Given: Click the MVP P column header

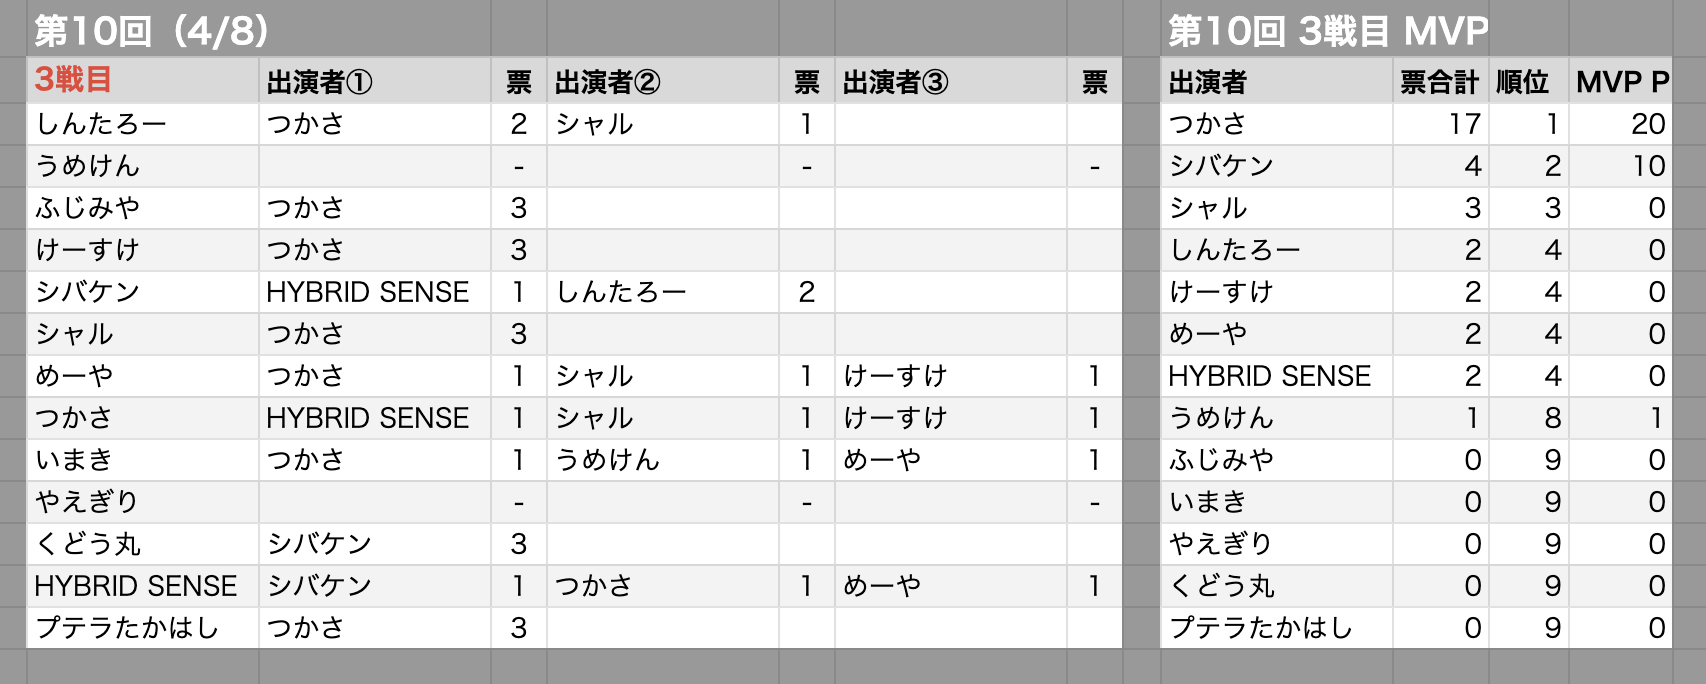Looking at the screenshot, I should tap(1621, 81).
